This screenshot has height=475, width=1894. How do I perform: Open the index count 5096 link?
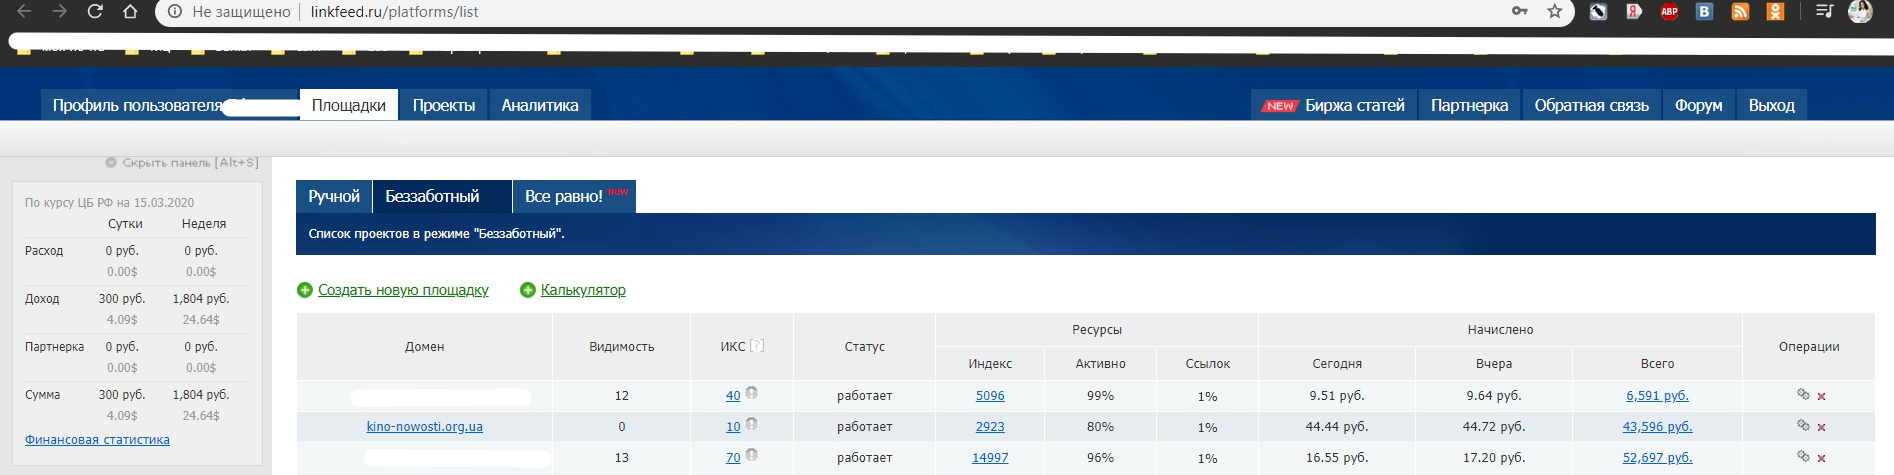tap(990, 396)
